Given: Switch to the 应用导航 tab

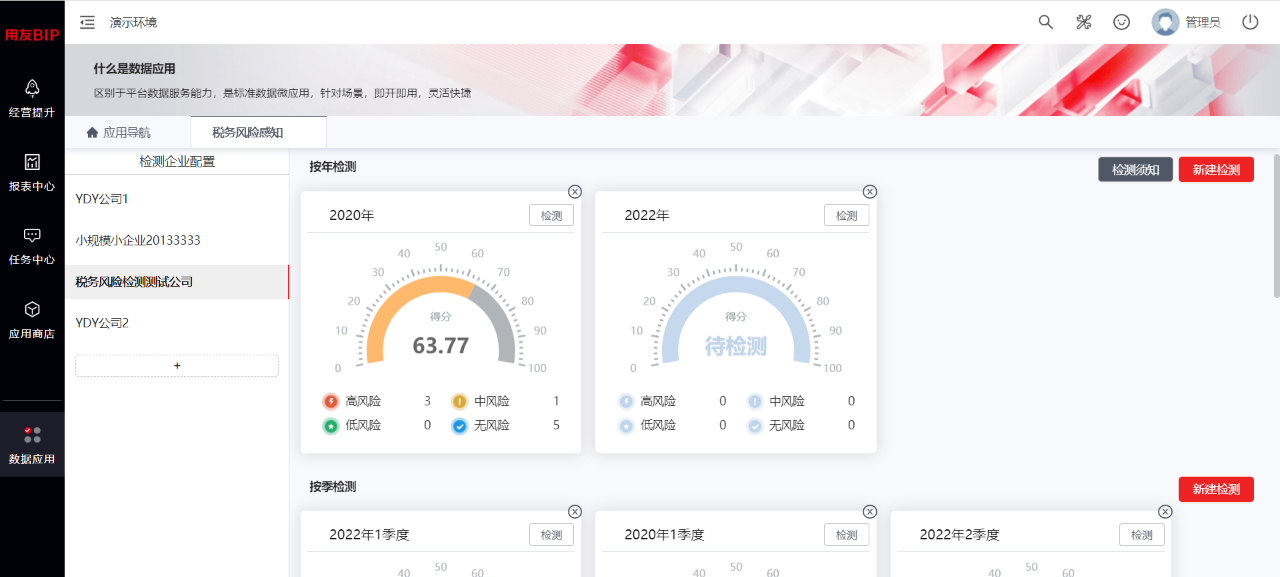Looking at the screenshot, I should click(x=119, y=132).
